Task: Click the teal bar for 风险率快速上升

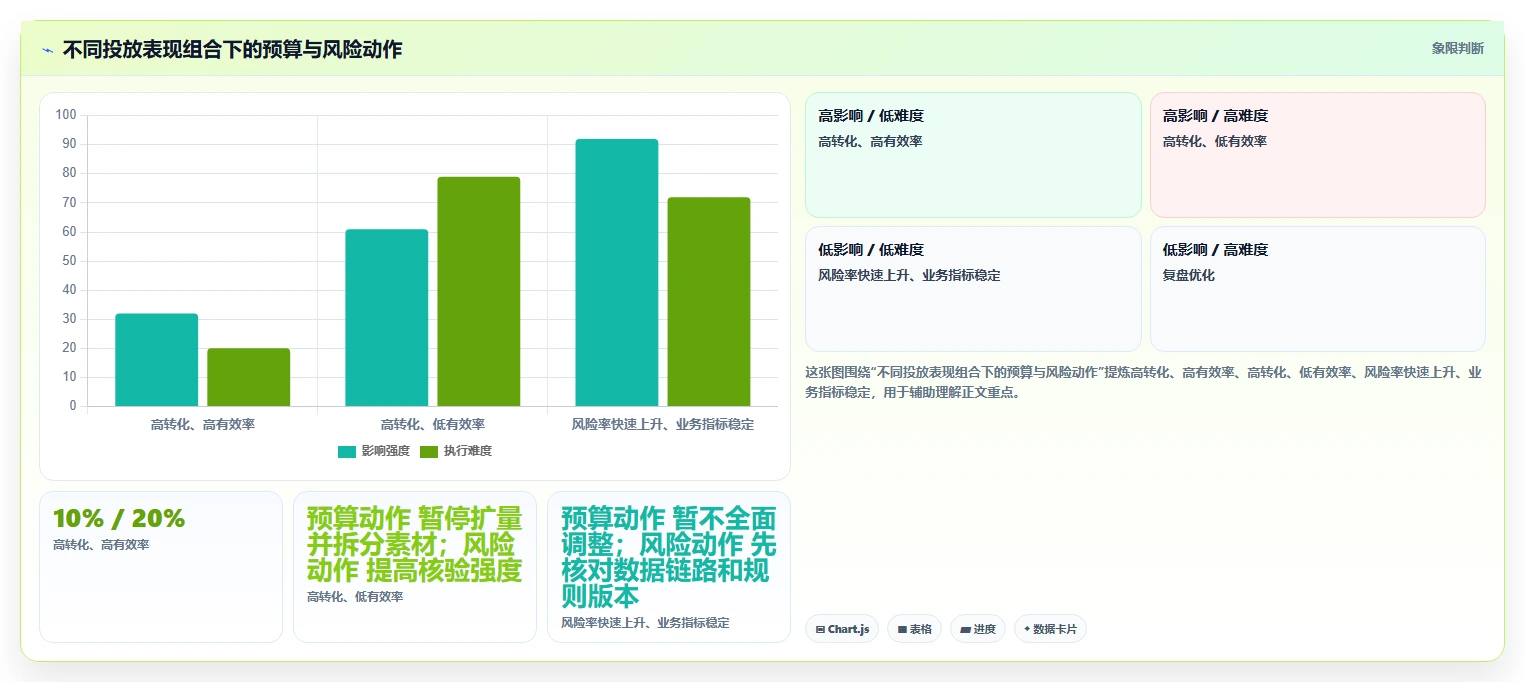Action: [617, 273]
